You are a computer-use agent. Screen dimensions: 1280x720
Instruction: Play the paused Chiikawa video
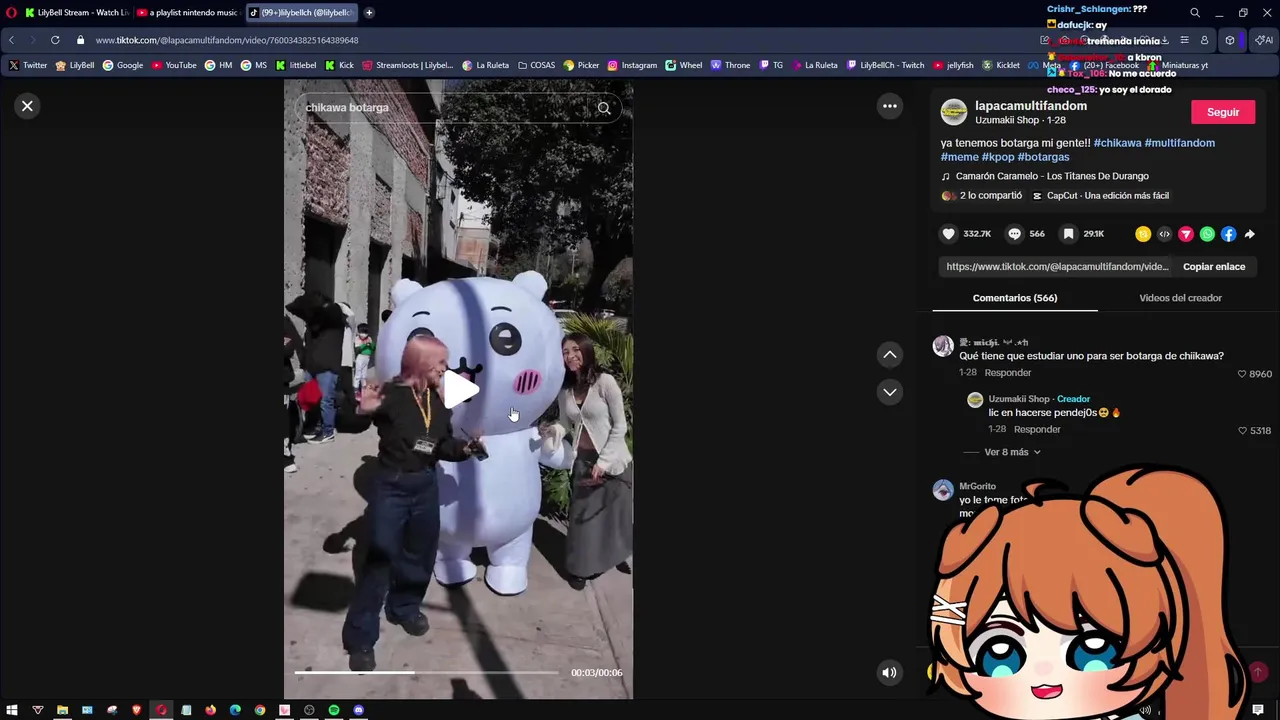coord(460,390)
